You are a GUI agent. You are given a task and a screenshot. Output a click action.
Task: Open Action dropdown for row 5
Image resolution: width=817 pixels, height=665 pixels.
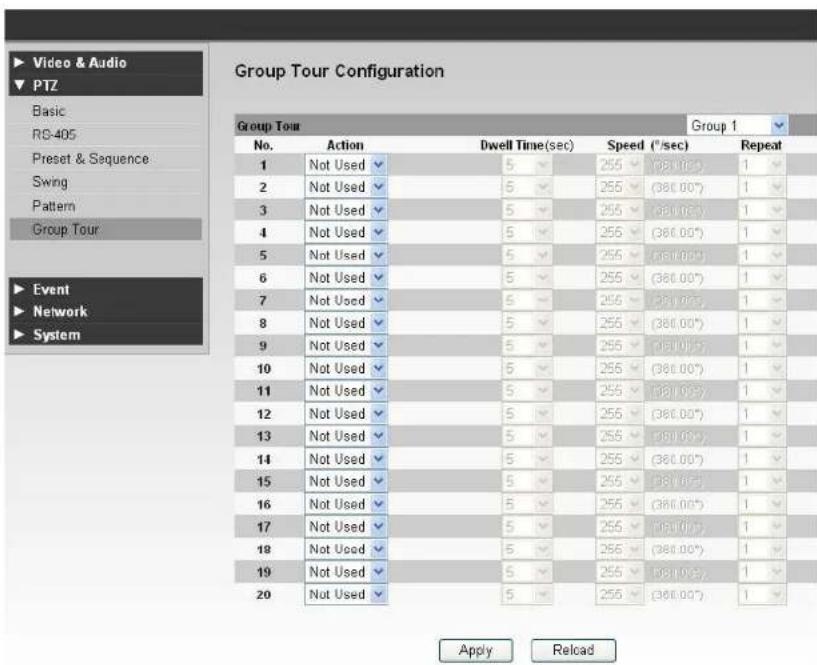[x=346, y=255]
